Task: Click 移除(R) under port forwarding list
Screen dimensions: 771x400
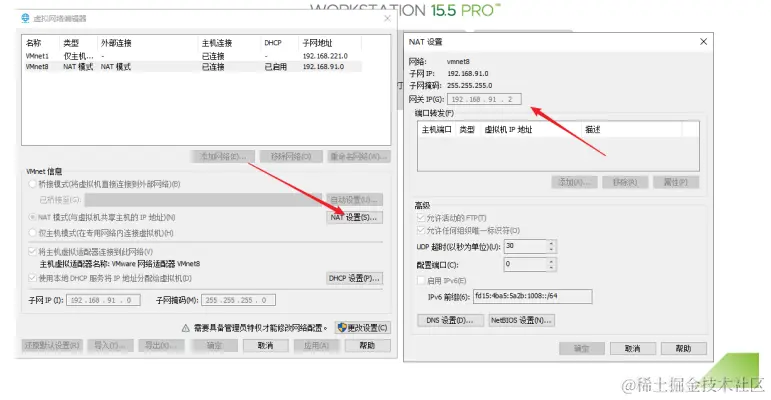Action: pos(625,182)
